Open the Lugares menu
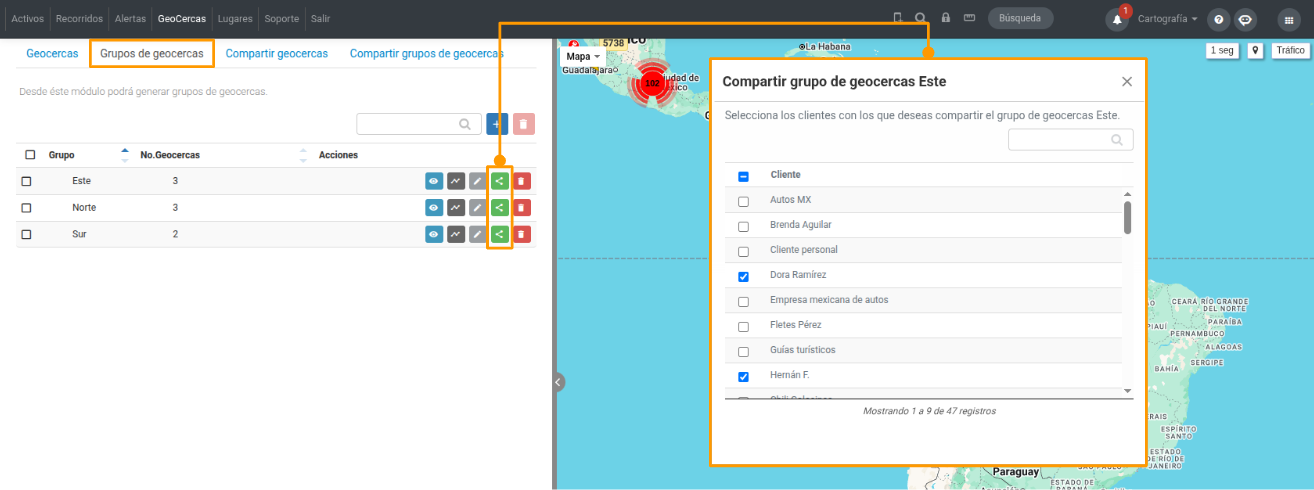The image size is (1314, 490). point(235,19)
